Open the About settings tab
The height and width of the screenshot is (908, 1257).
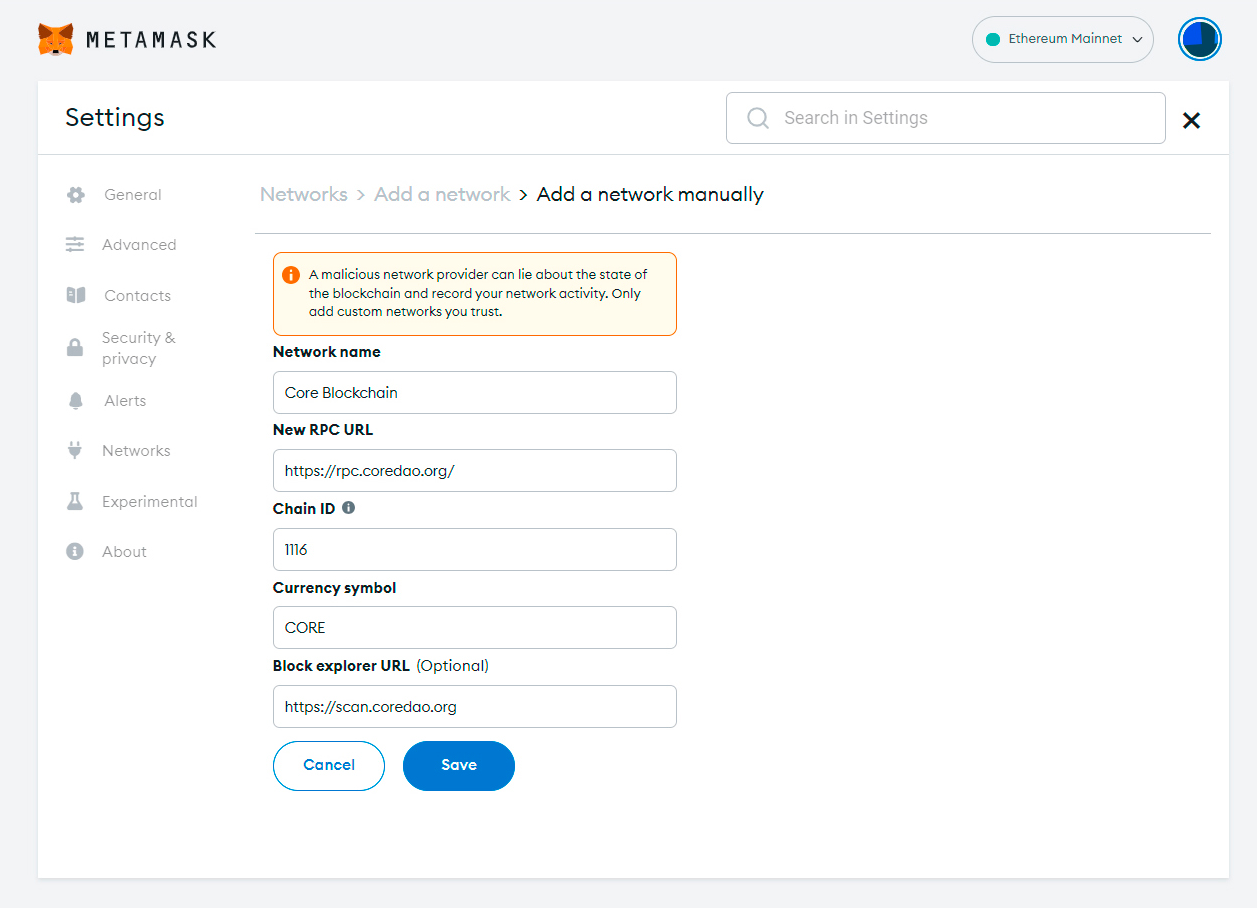pos(124,552)
